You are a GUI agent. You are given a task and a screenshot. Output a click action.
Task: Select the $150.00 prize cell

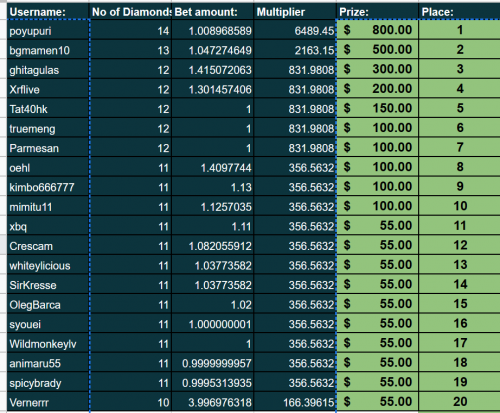[377, 109]
